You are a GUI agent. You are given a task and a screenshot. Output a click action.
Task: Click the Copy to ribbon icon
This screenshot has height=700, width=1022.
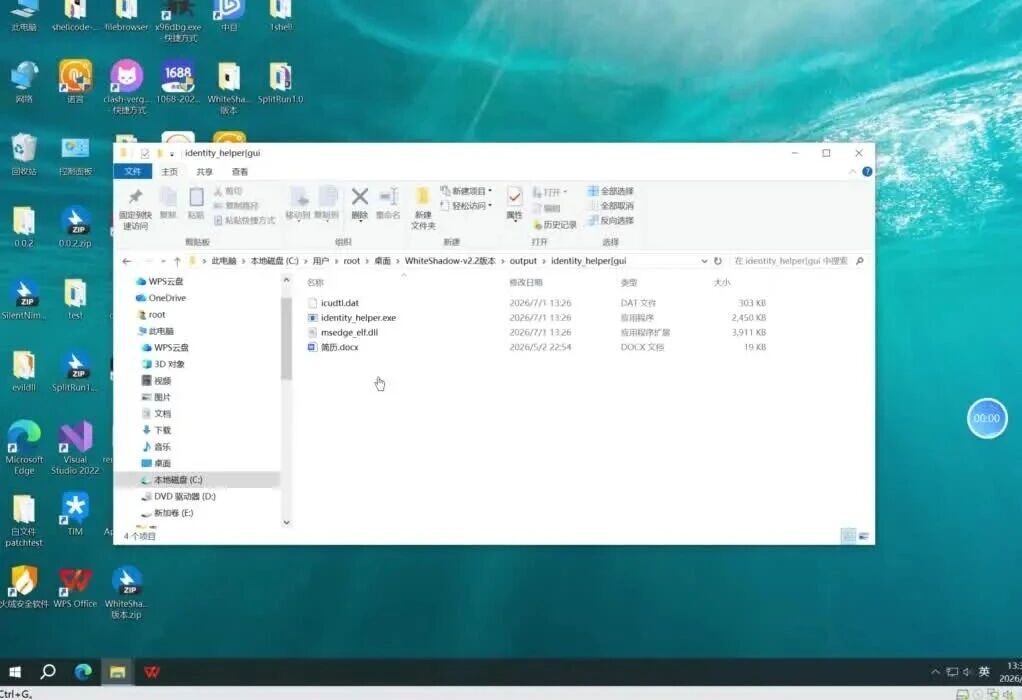(327, 203)
